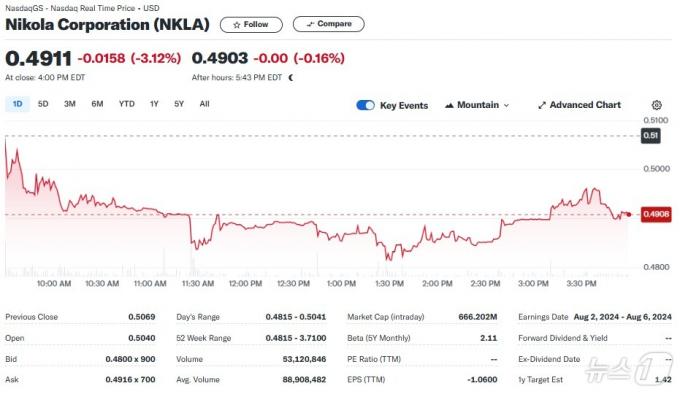Open the Advanced Chart link
The width and height of the screenshot is (680, 394).
tap(579, 105)
